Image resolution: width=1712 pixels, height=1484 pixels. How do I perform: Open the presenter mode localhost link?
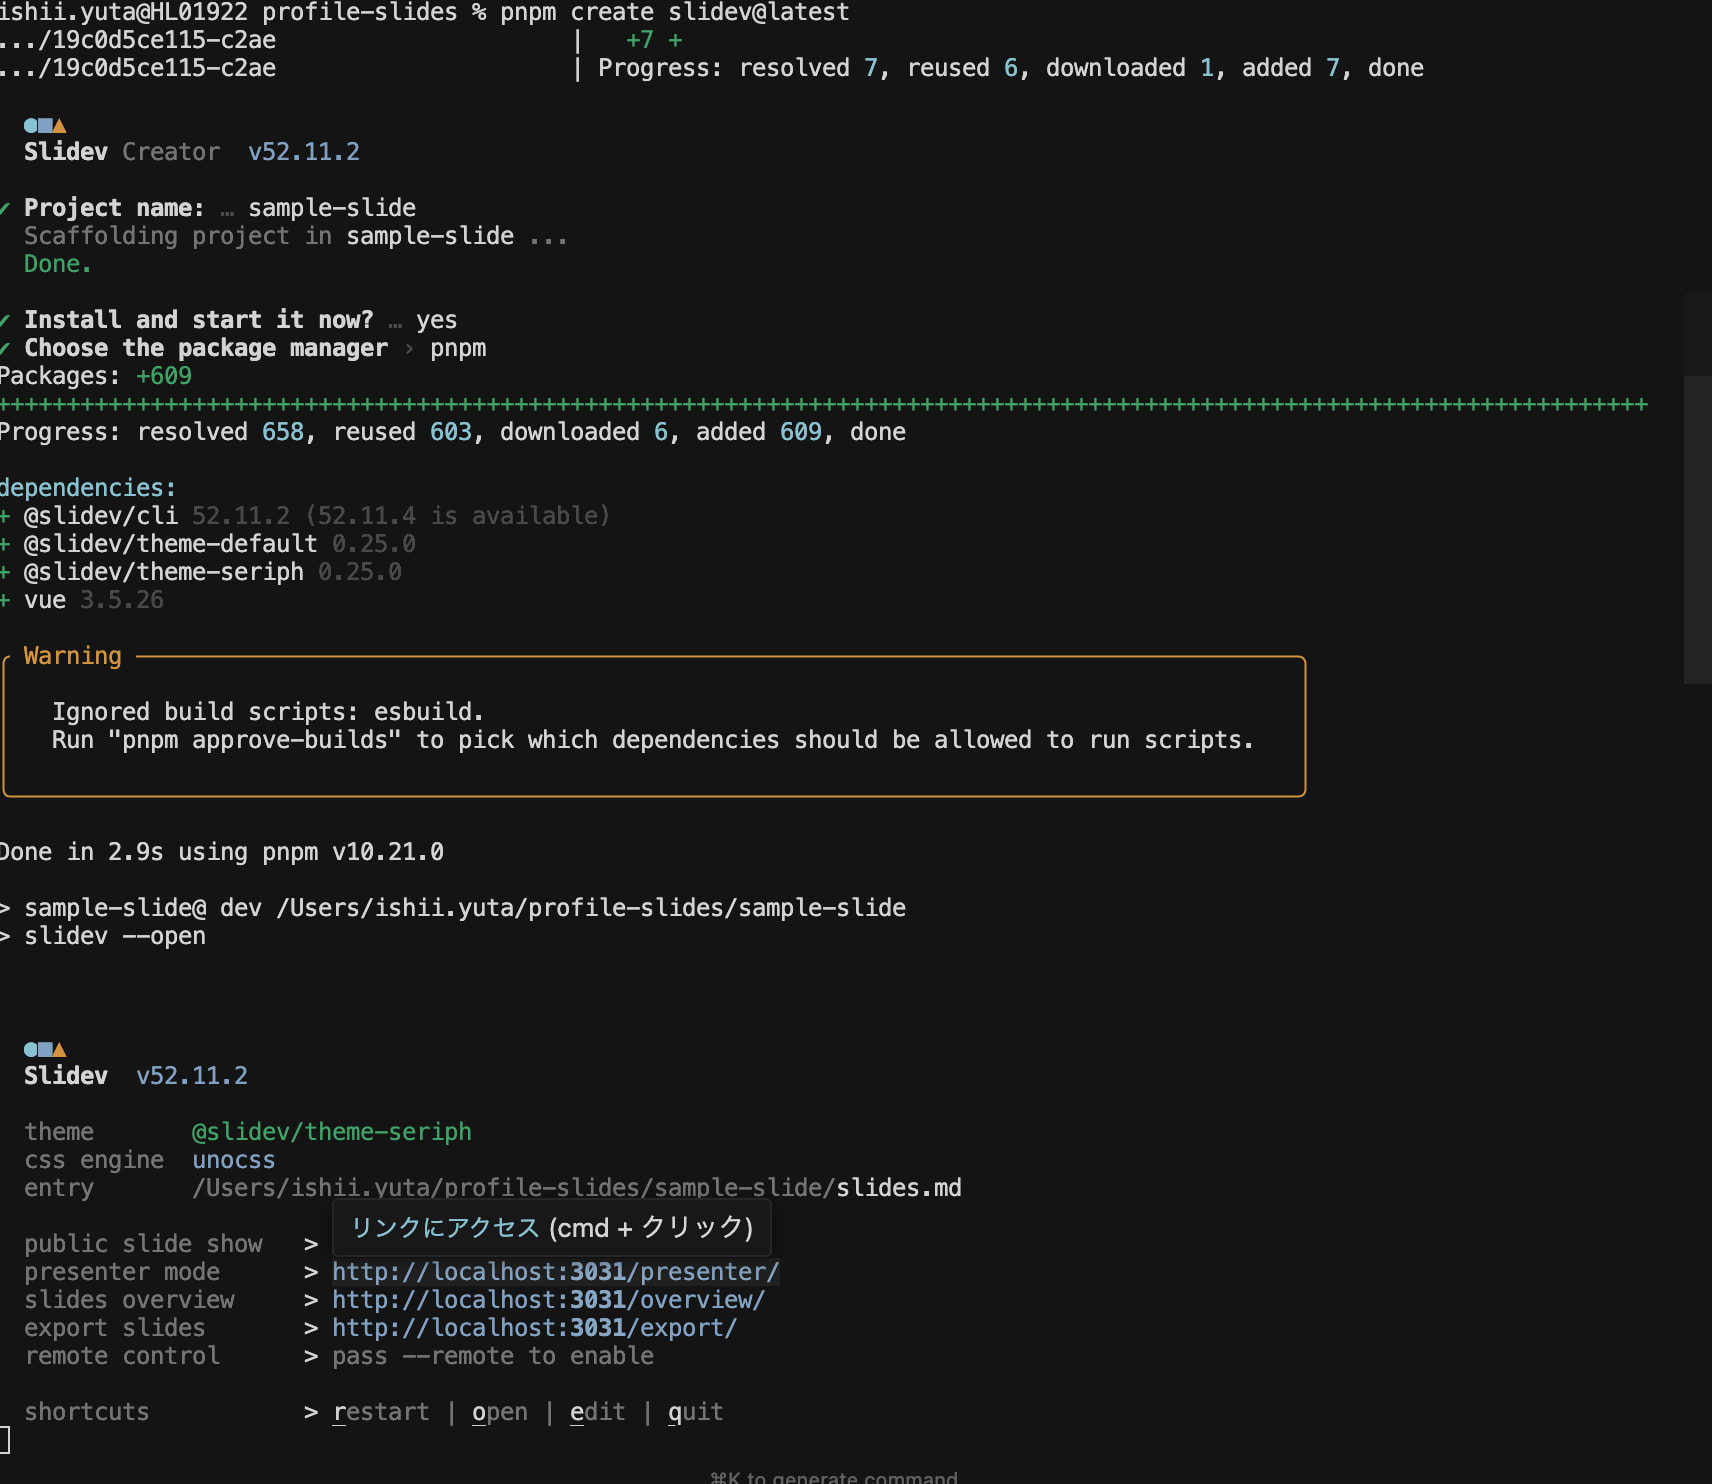pyautogui.click(x=555, y=1272)
